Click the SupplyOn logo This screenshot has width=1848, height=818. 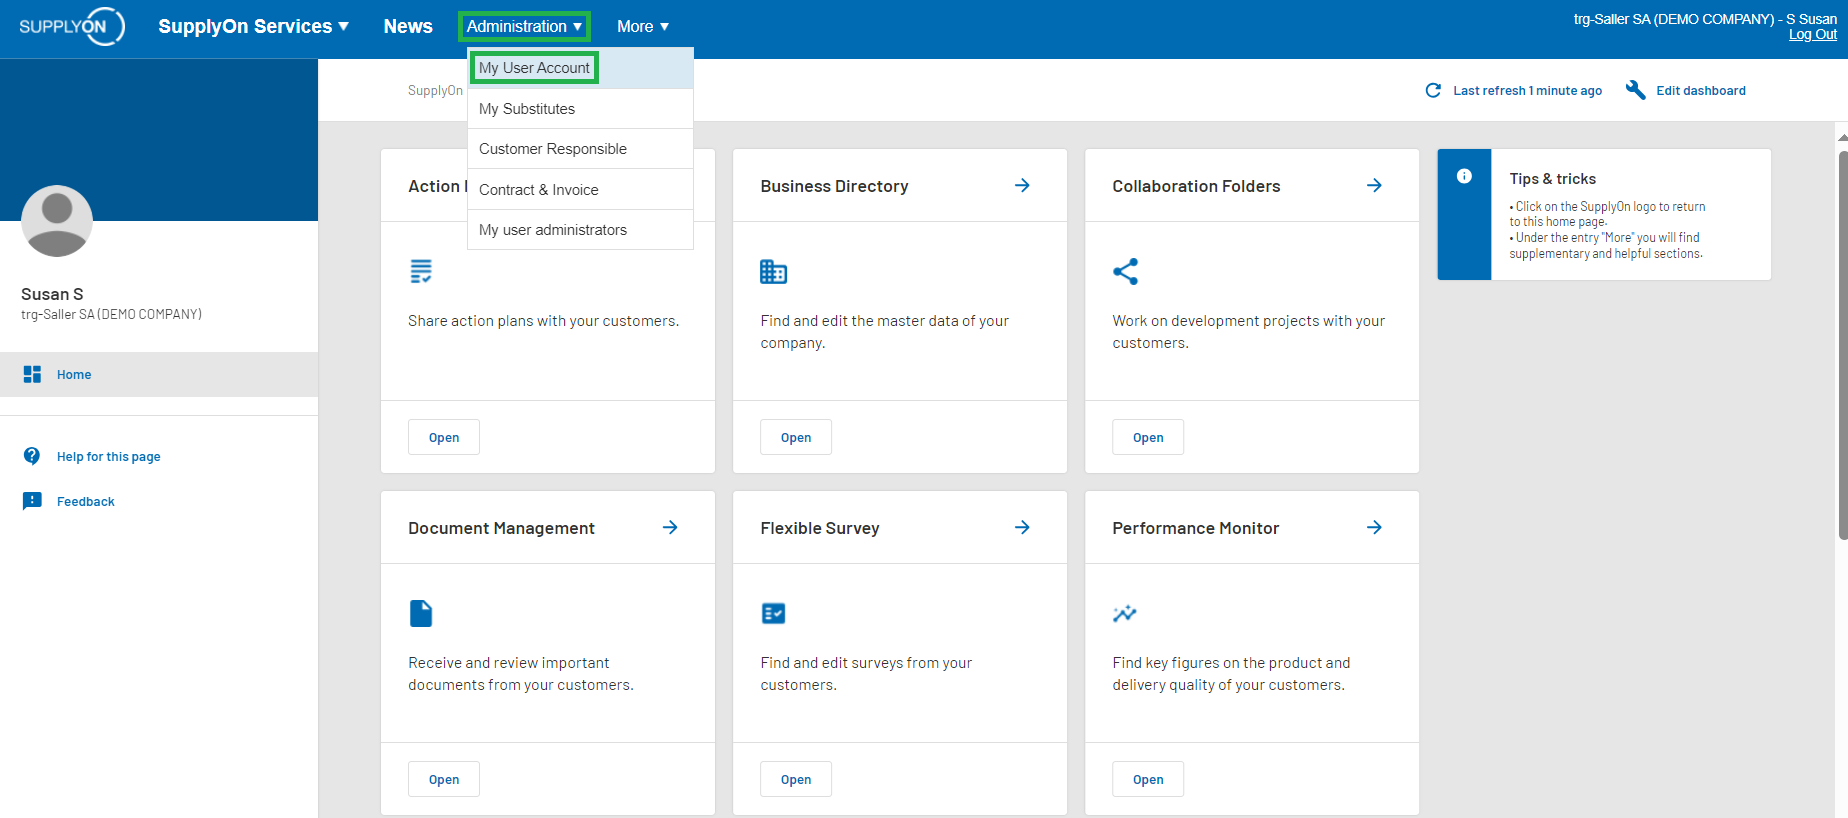[72, 26]
